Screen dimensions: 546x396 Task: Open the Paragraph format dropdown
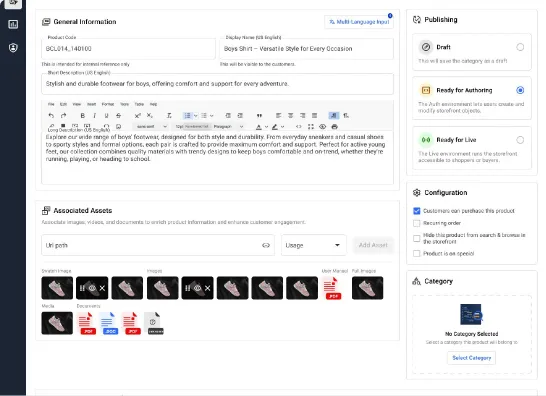228,127
